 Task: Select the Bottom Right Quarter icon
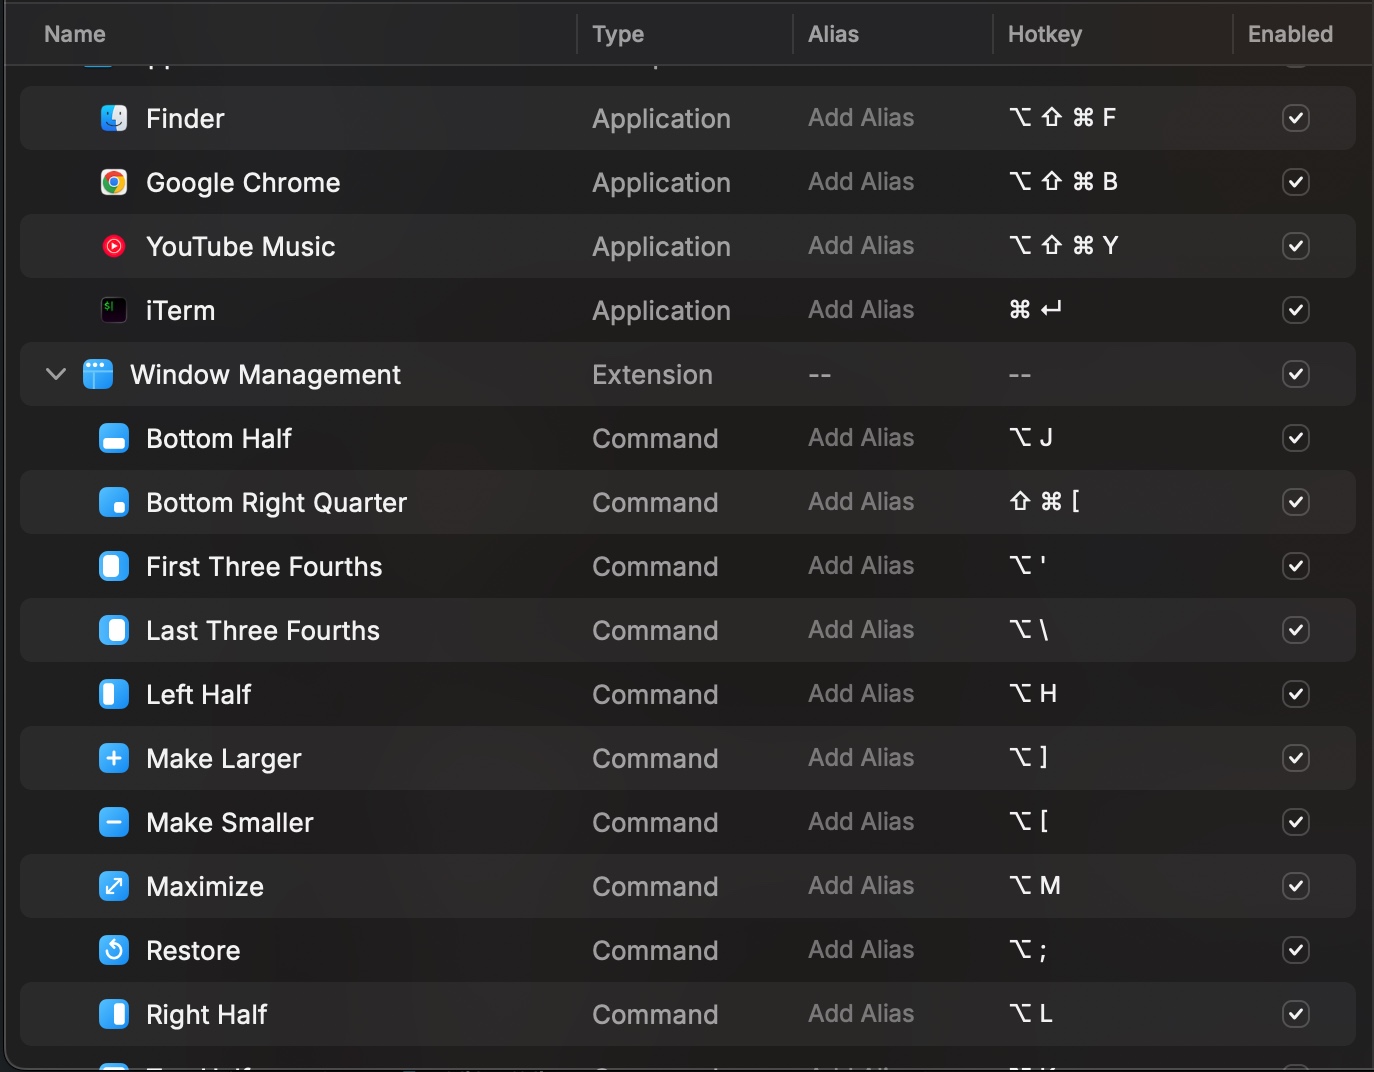point(114,502)
